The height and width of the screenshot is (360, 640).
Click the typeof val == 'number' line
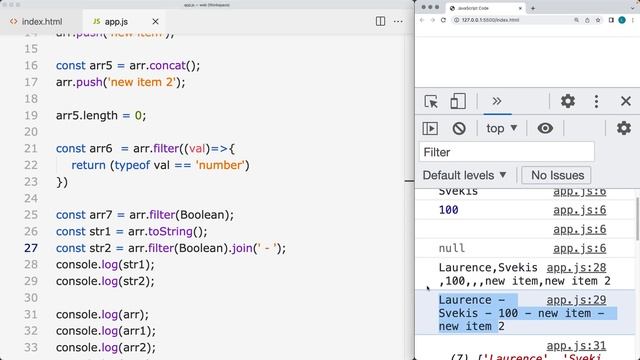pos(160,165)
